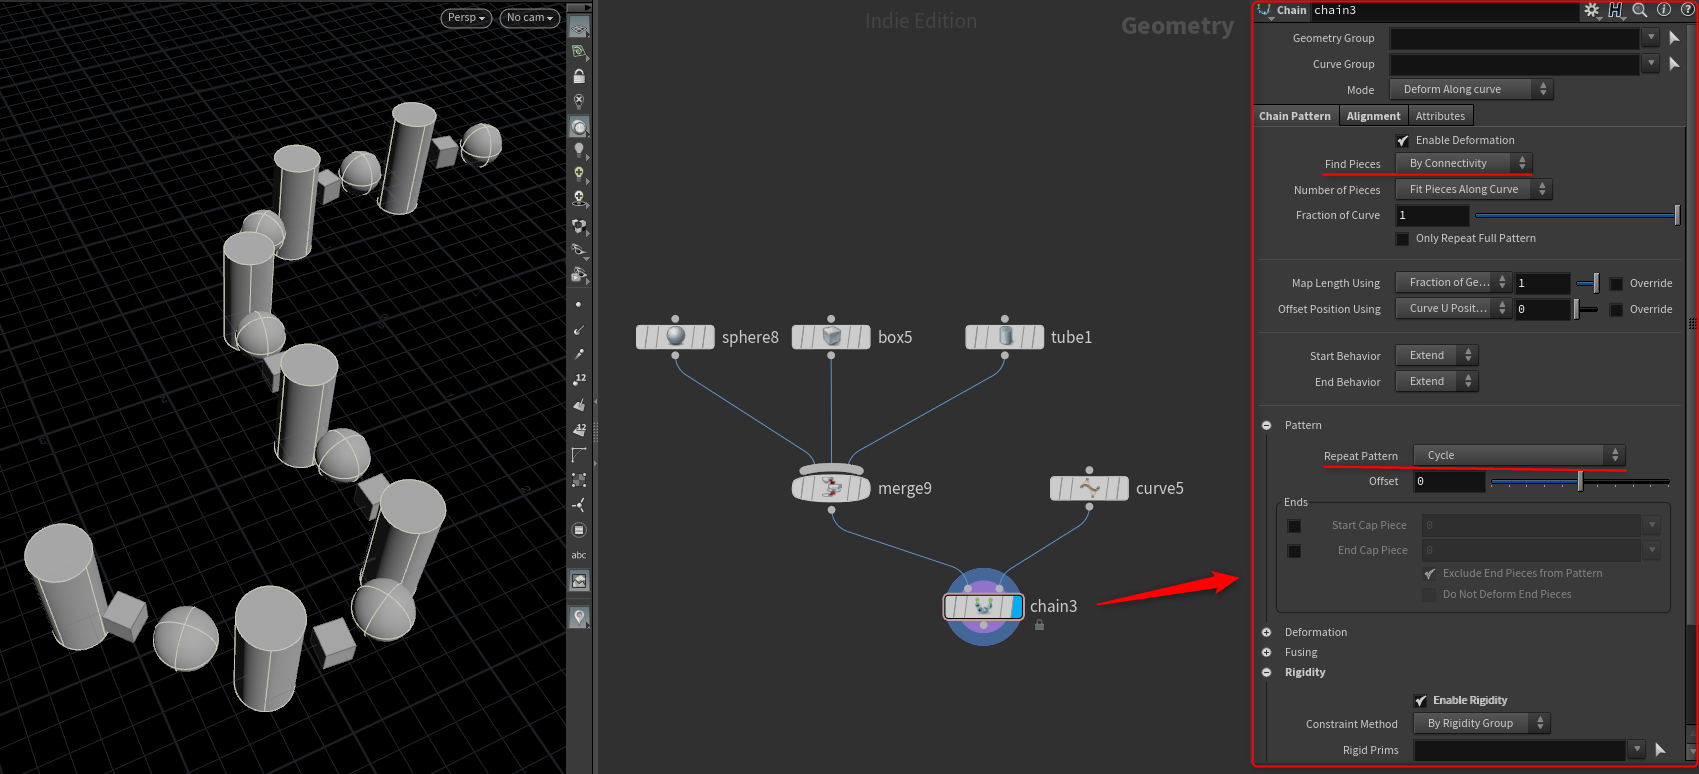Click the abc text display icon
The width and height of the screenshot is (1699, 774).
coord(579,555)
